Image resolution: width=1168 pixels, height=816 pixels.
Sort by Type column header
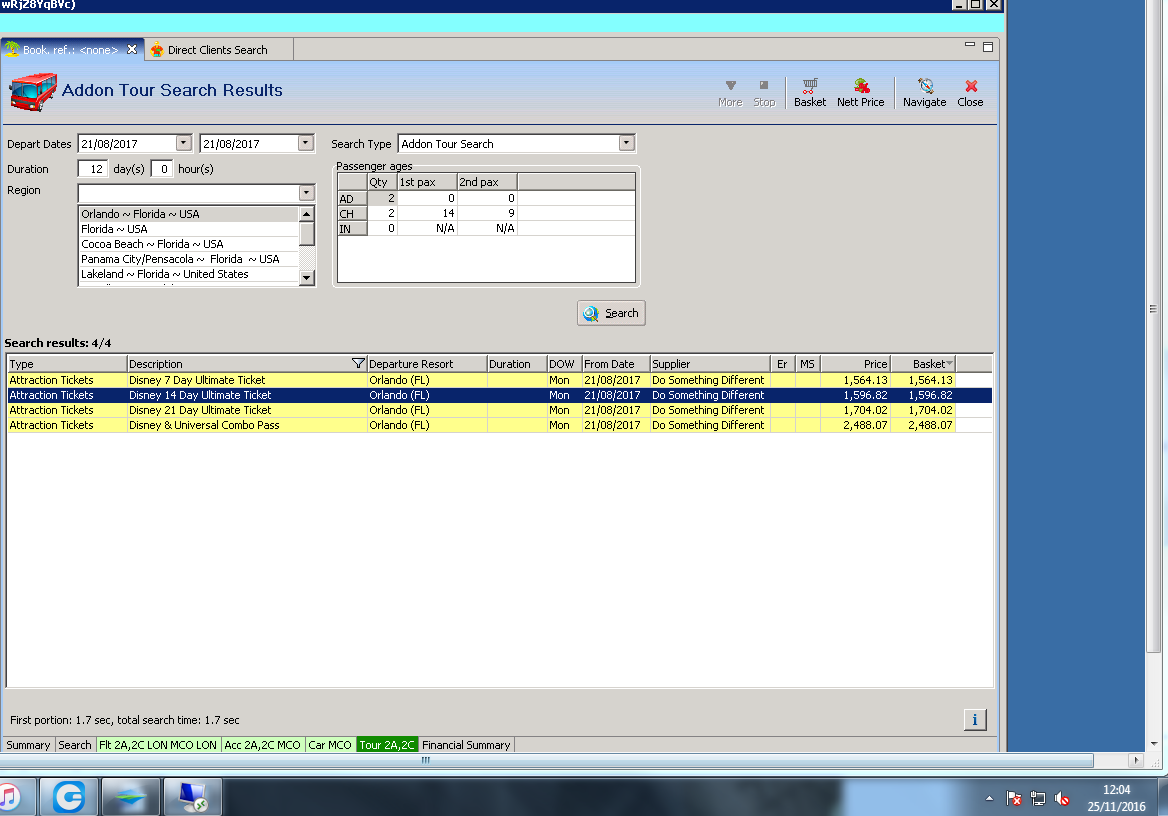(67, 364)
